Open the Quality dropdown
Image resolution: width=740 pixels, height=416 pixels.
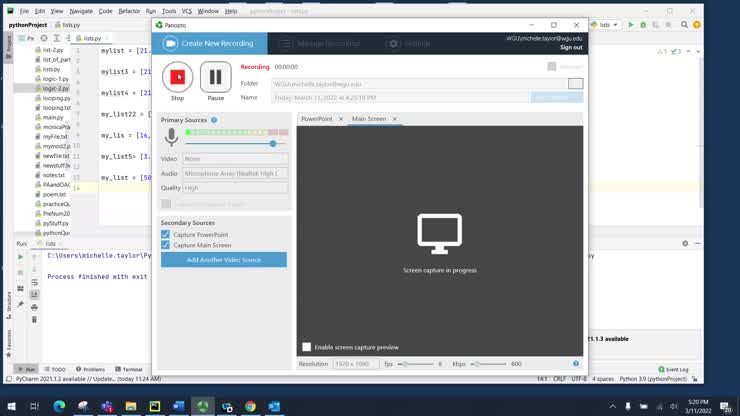coord(235,188)
